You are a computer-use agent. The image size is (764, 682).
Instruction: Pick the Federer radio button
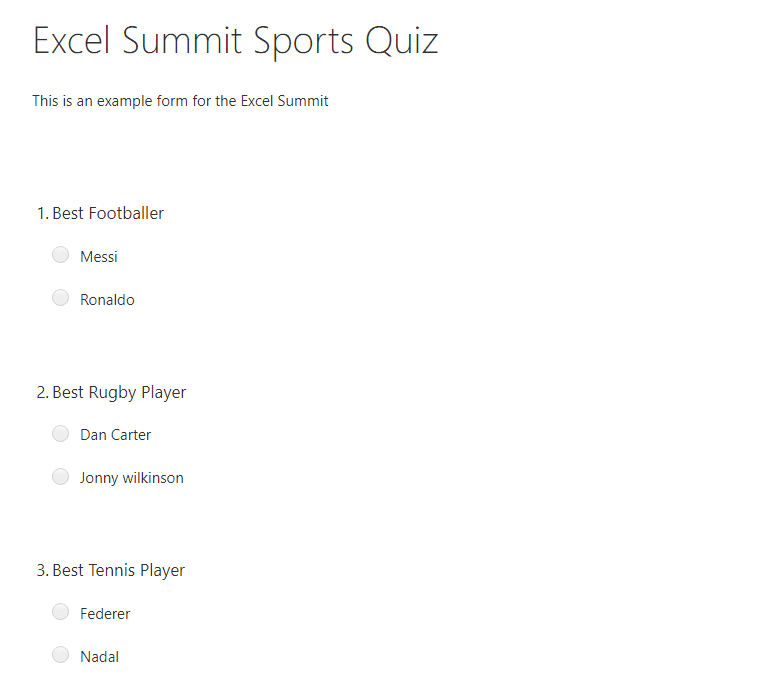pos(60,612)
